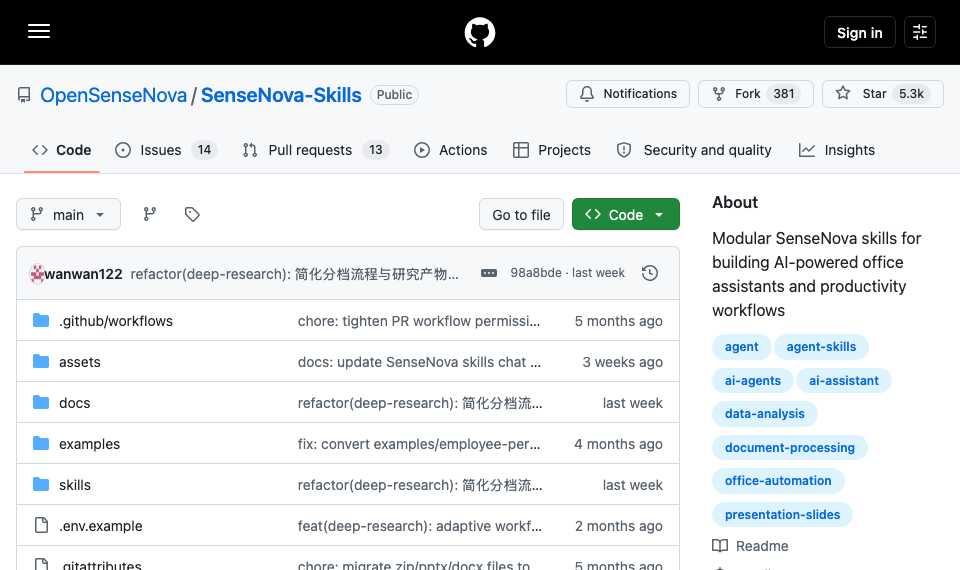The height and width of the screenshot is (570, 960).
Task: Click the Notifications bell button
Action: tap(628, 94)
